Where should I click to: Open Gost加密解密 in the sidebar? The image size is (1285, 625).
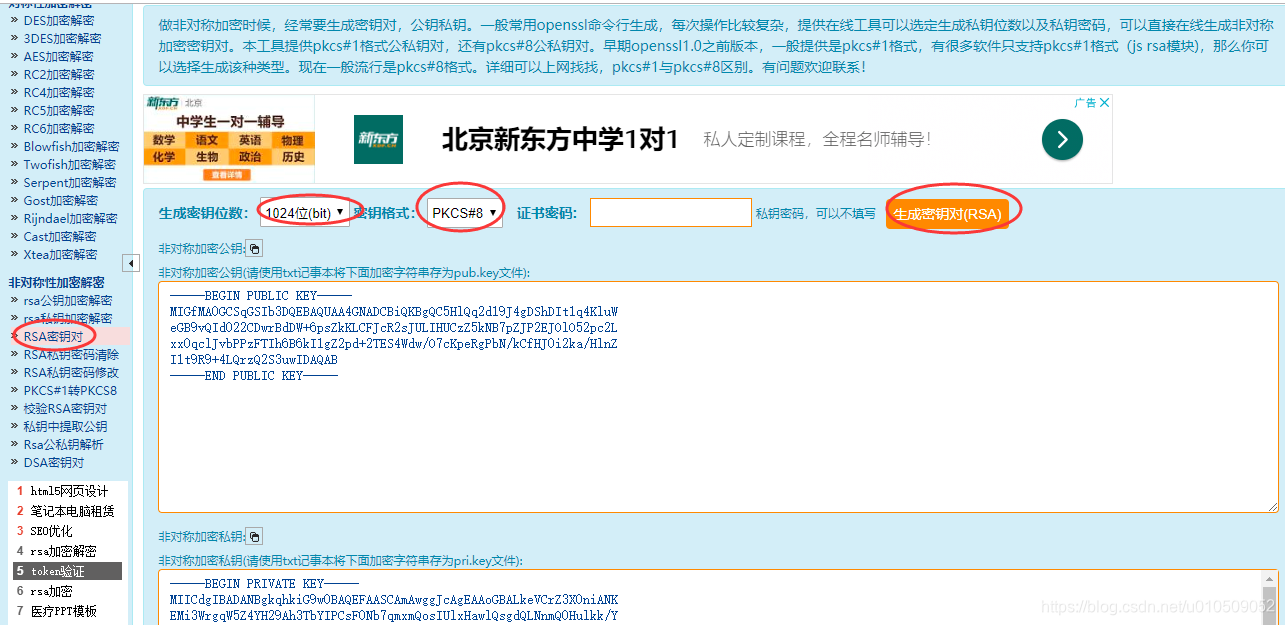point(62,200)
